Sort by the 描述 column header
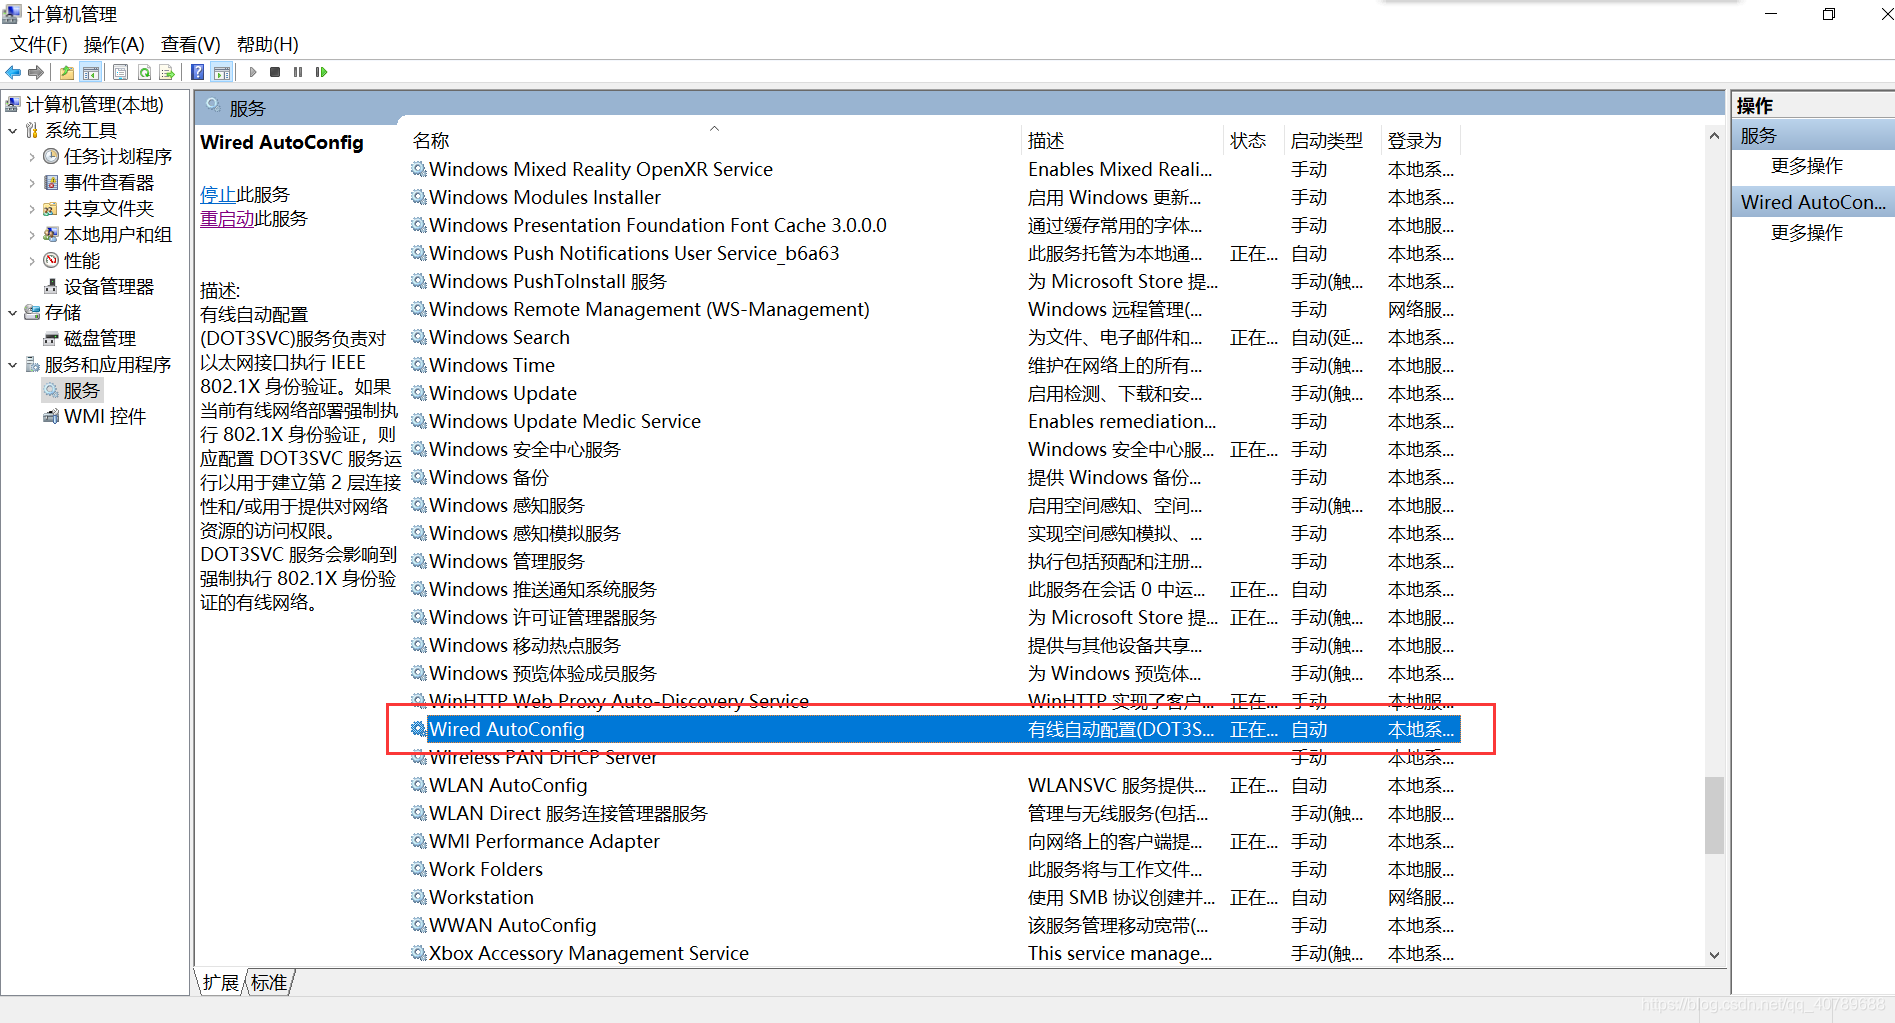The width and height of the screenshot is (1895, 1023). 1123,141
